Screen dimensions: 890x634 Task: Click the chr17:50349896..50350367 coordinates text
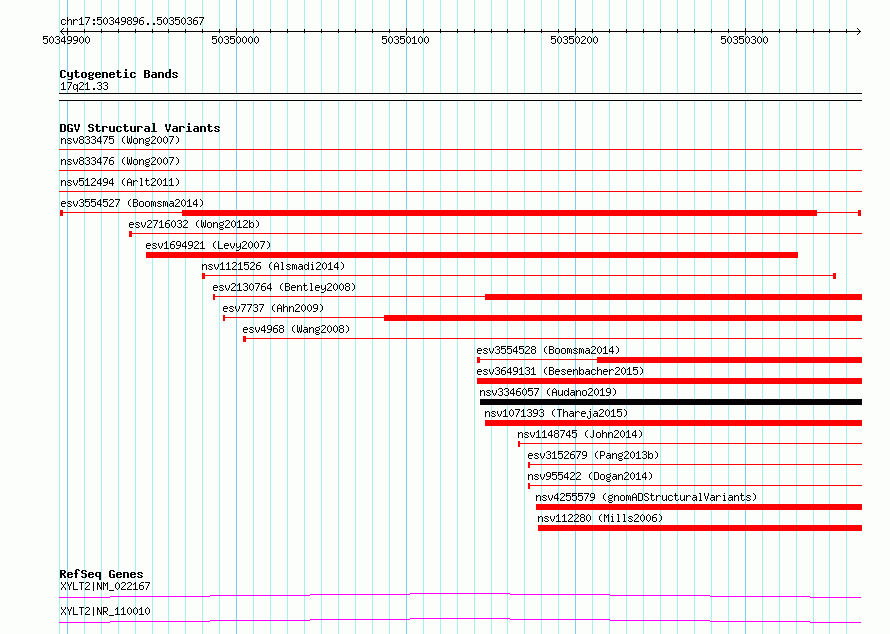(x=132, y=22)
